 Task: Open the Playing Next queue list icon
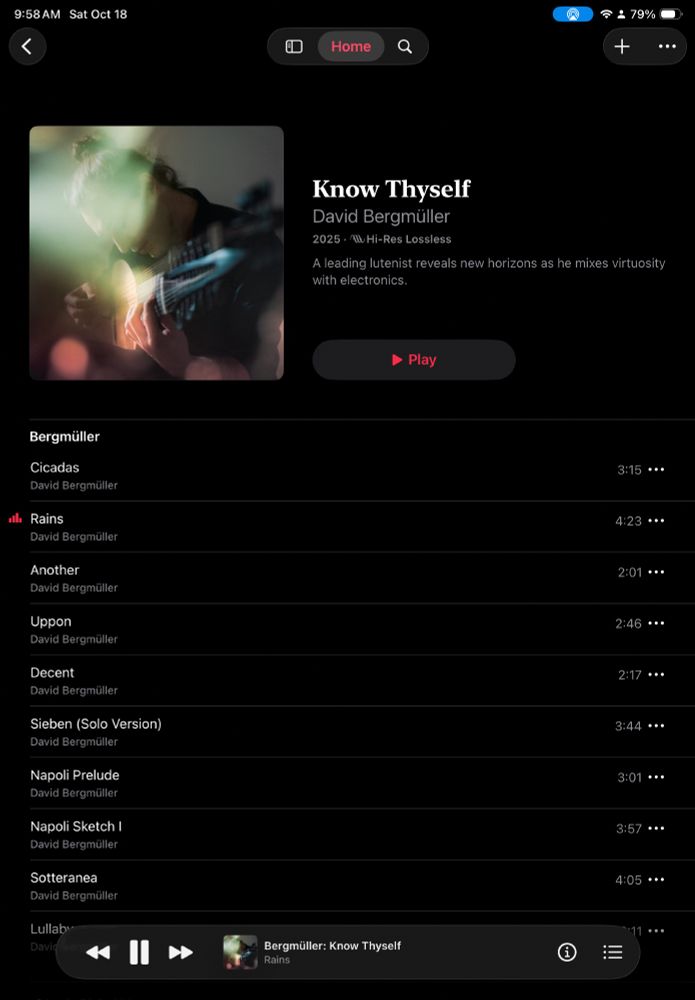613,952
